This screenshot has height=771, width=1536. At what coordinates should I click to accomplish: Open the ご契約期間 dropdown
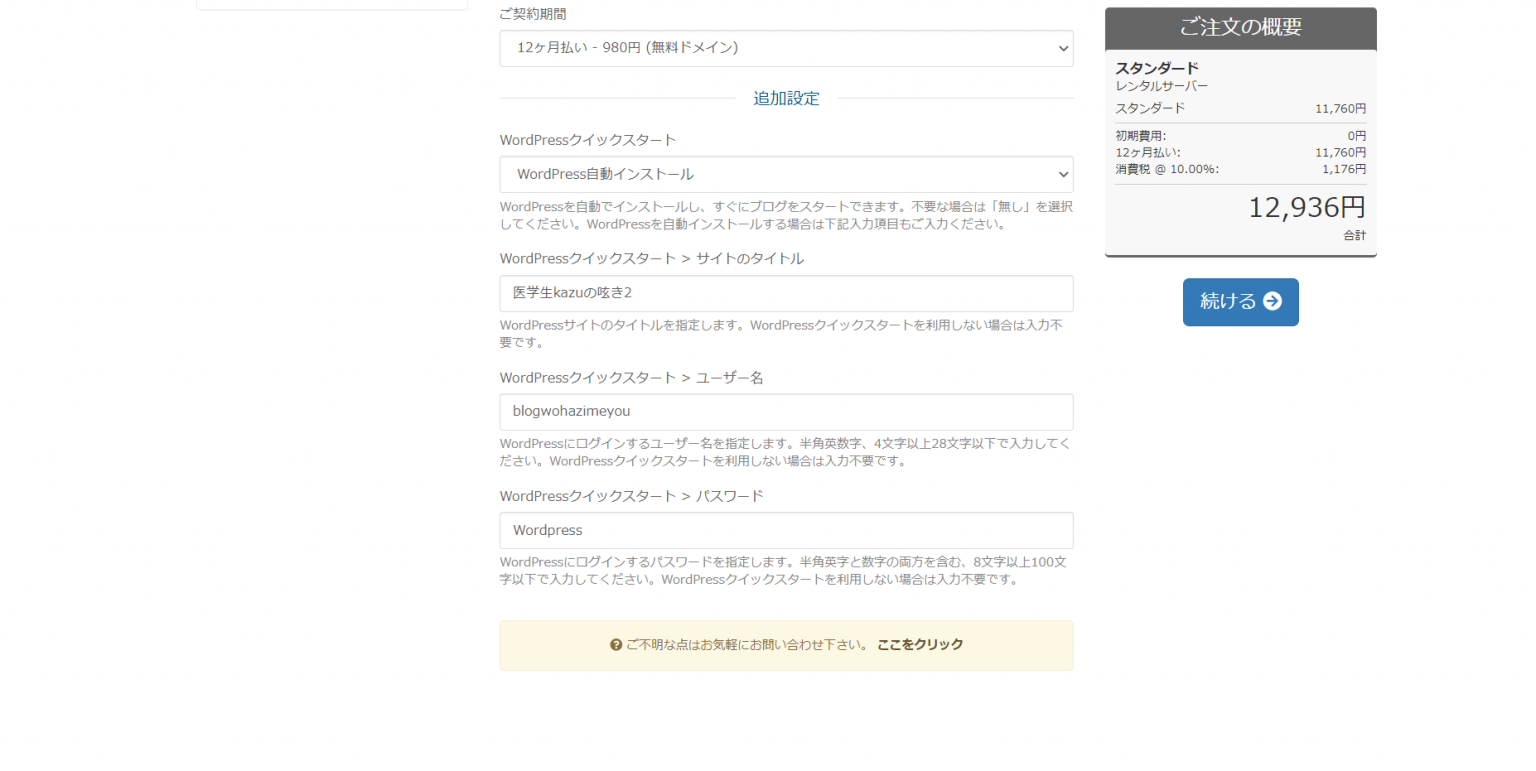(x=785, y=48)
